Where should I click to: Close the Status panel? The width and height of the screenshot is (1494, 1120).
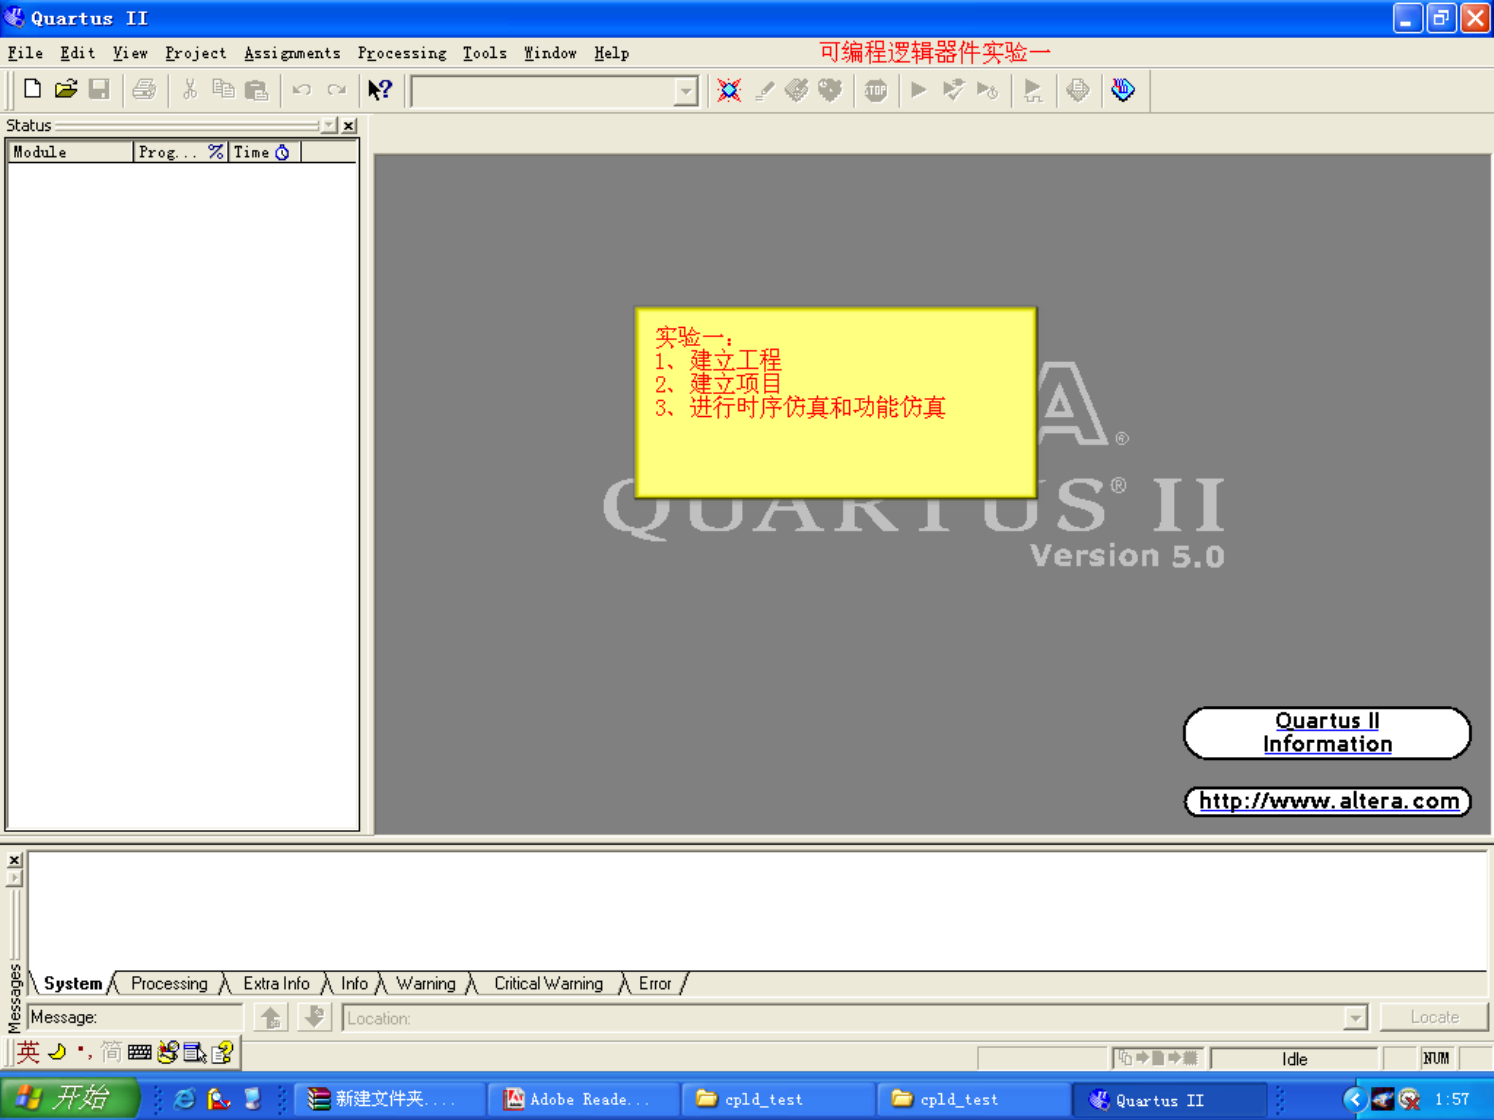[349, 126]
